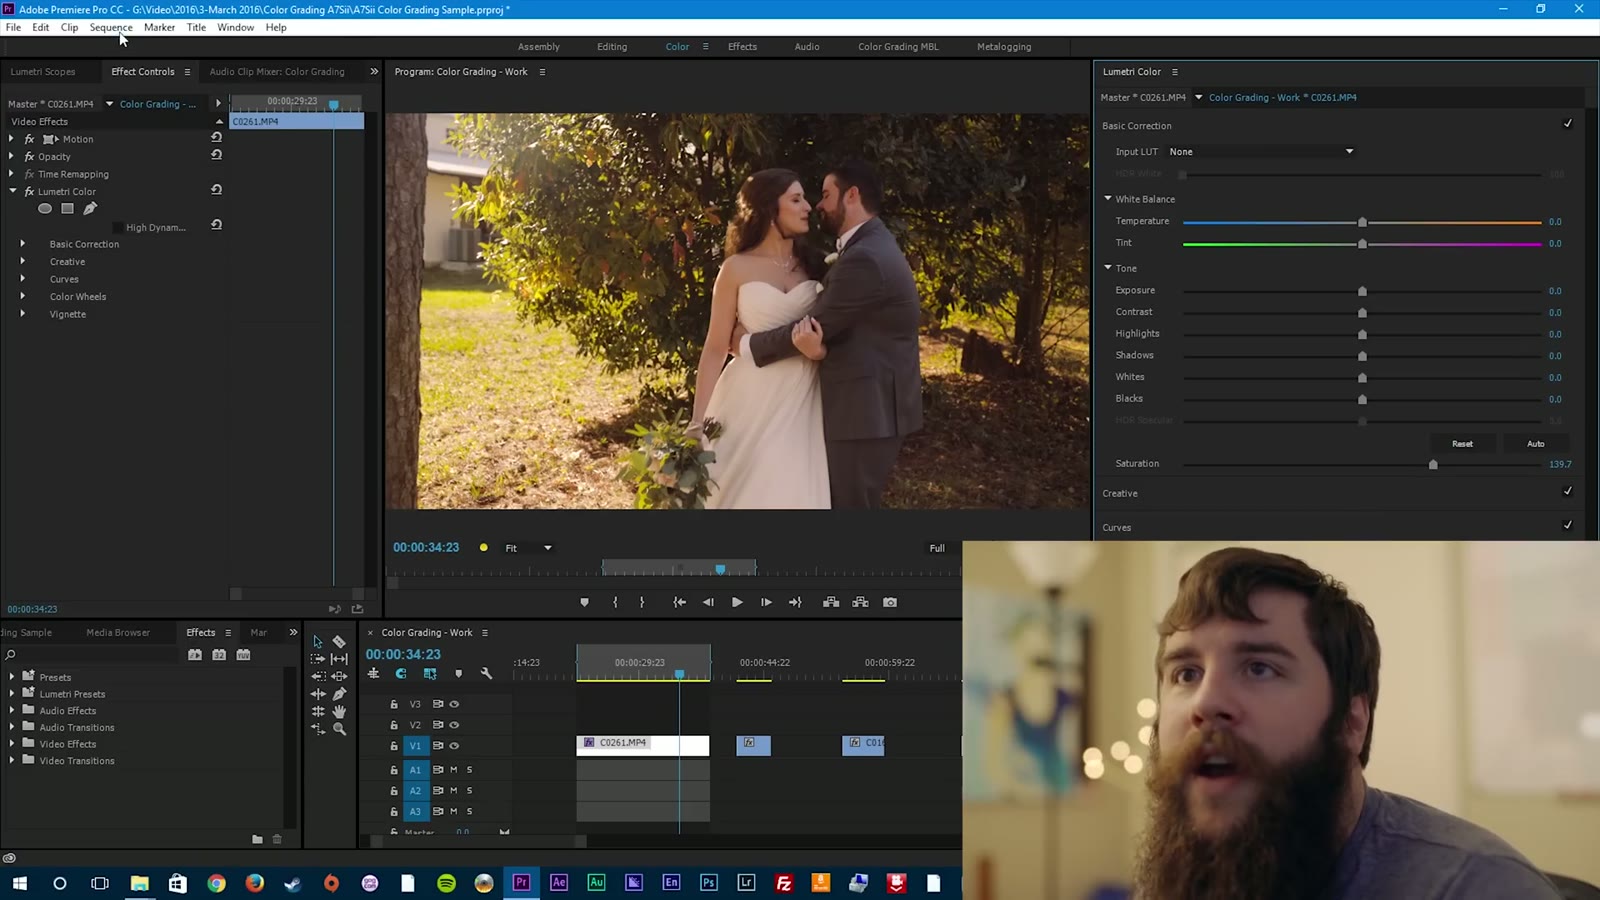Open the Lumetri Scopes tab
This screenshot has width=1600, height=900.
click(43, 72)
